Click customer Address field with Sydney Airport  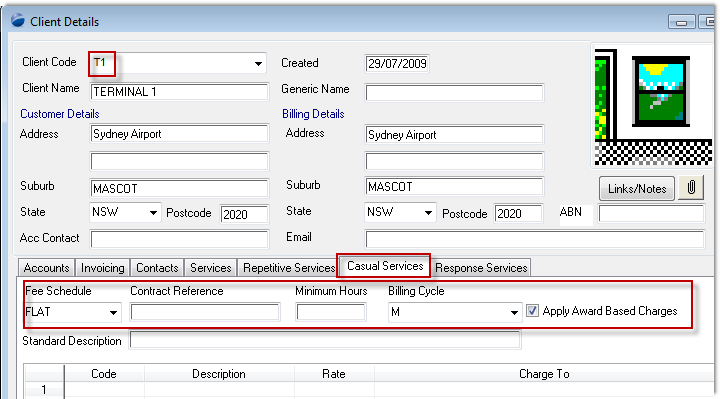(179, 134)
